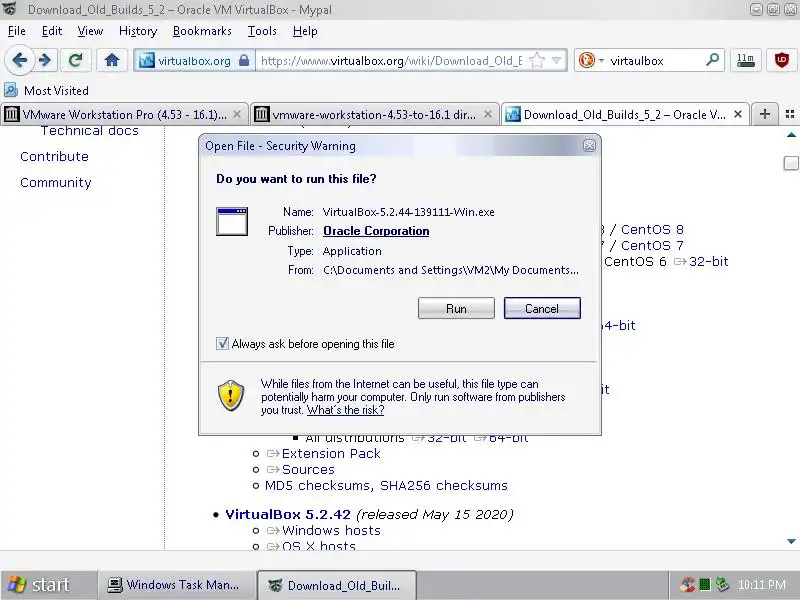Click Cancel in the security warning dialog
Viewport: 800px width, 600px height.
[x=542, y=308]
